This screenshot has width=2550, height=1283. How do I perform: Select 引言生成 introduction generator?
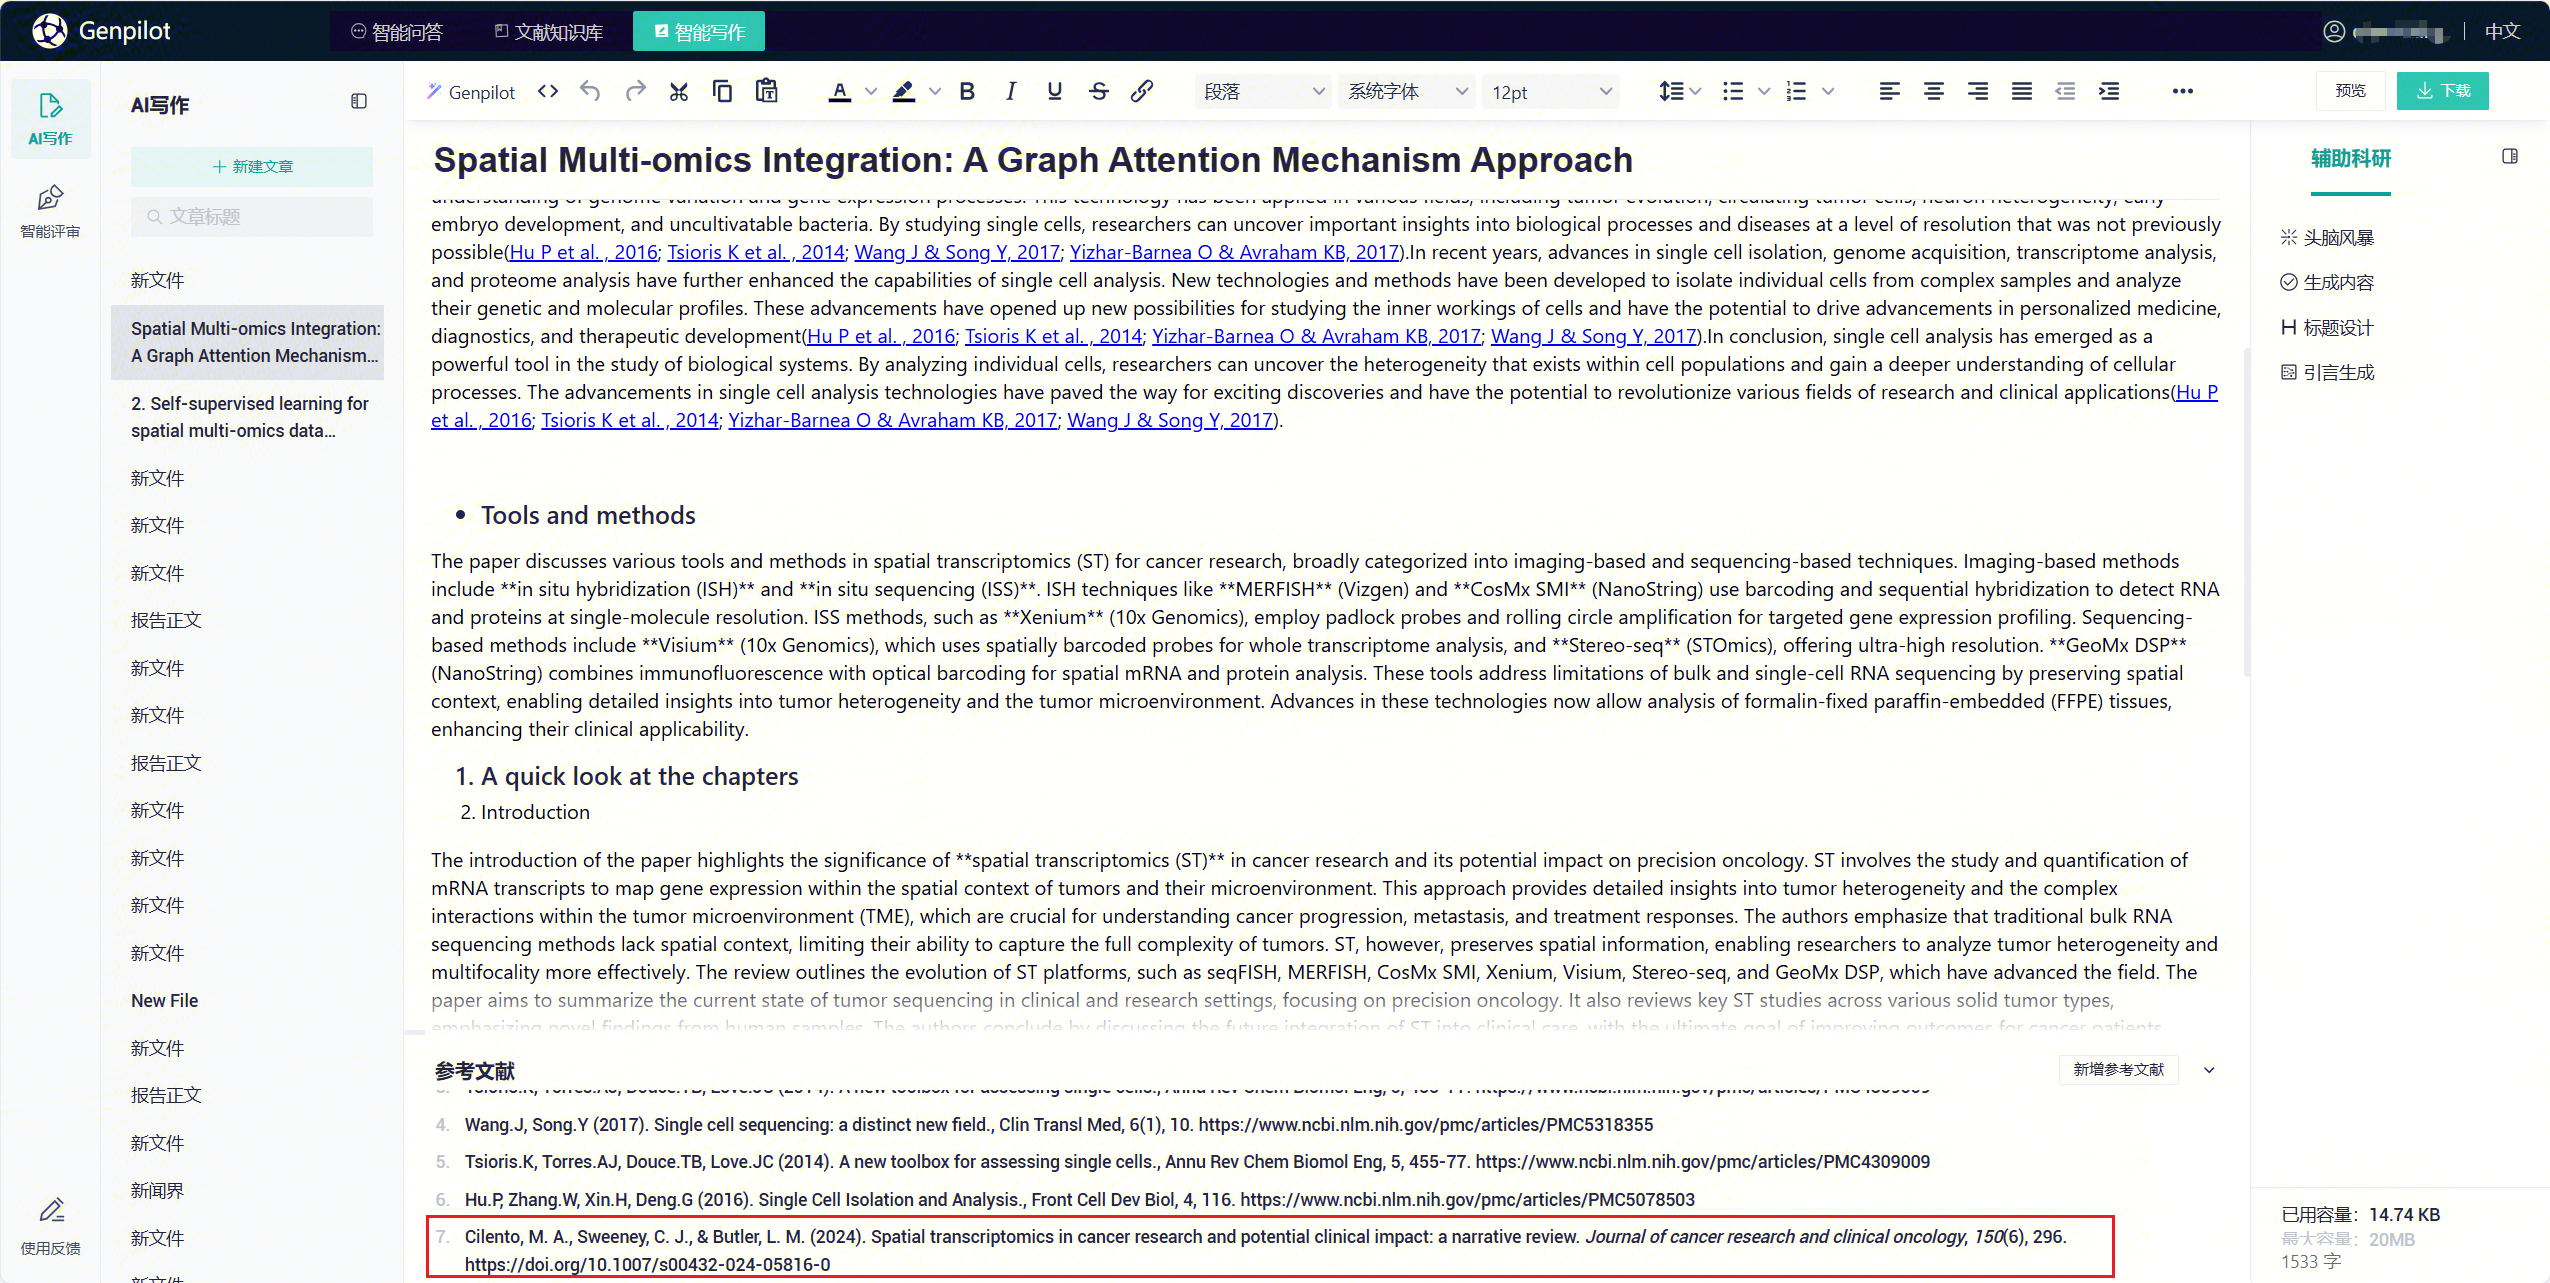pos(2327,373)
